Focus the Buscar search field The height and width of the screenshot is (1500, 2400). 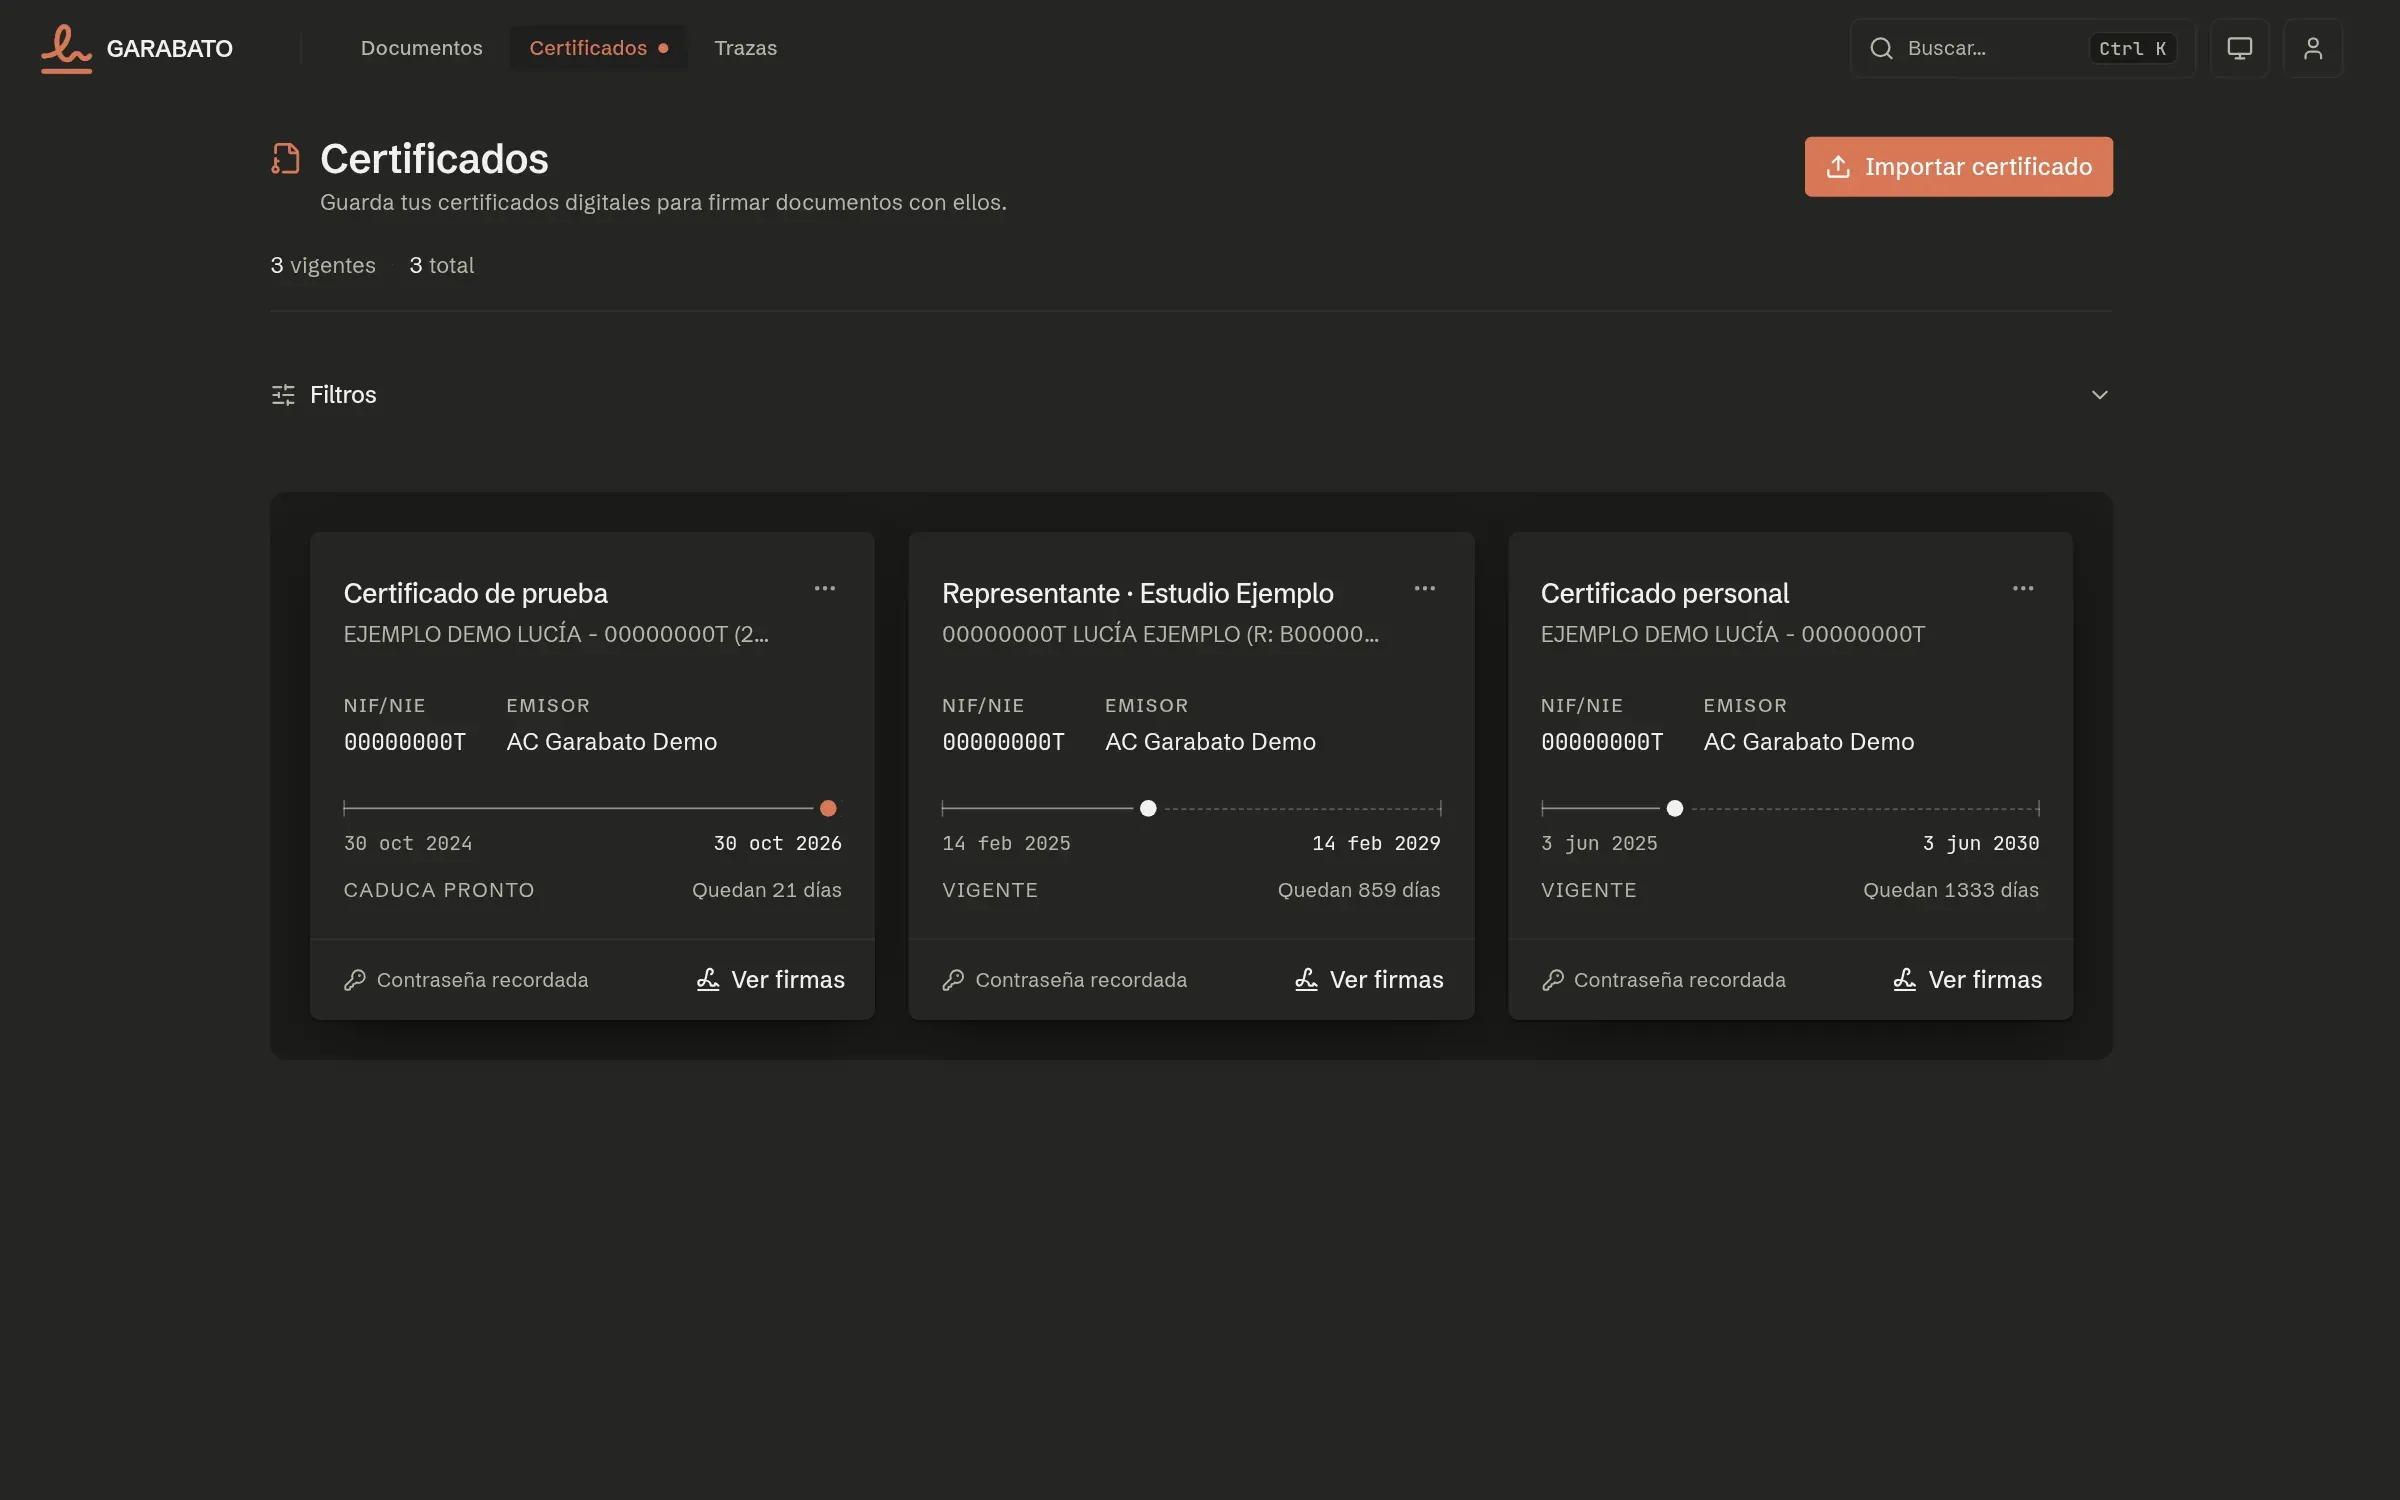pyautogui.click(x=2022, y=48)
